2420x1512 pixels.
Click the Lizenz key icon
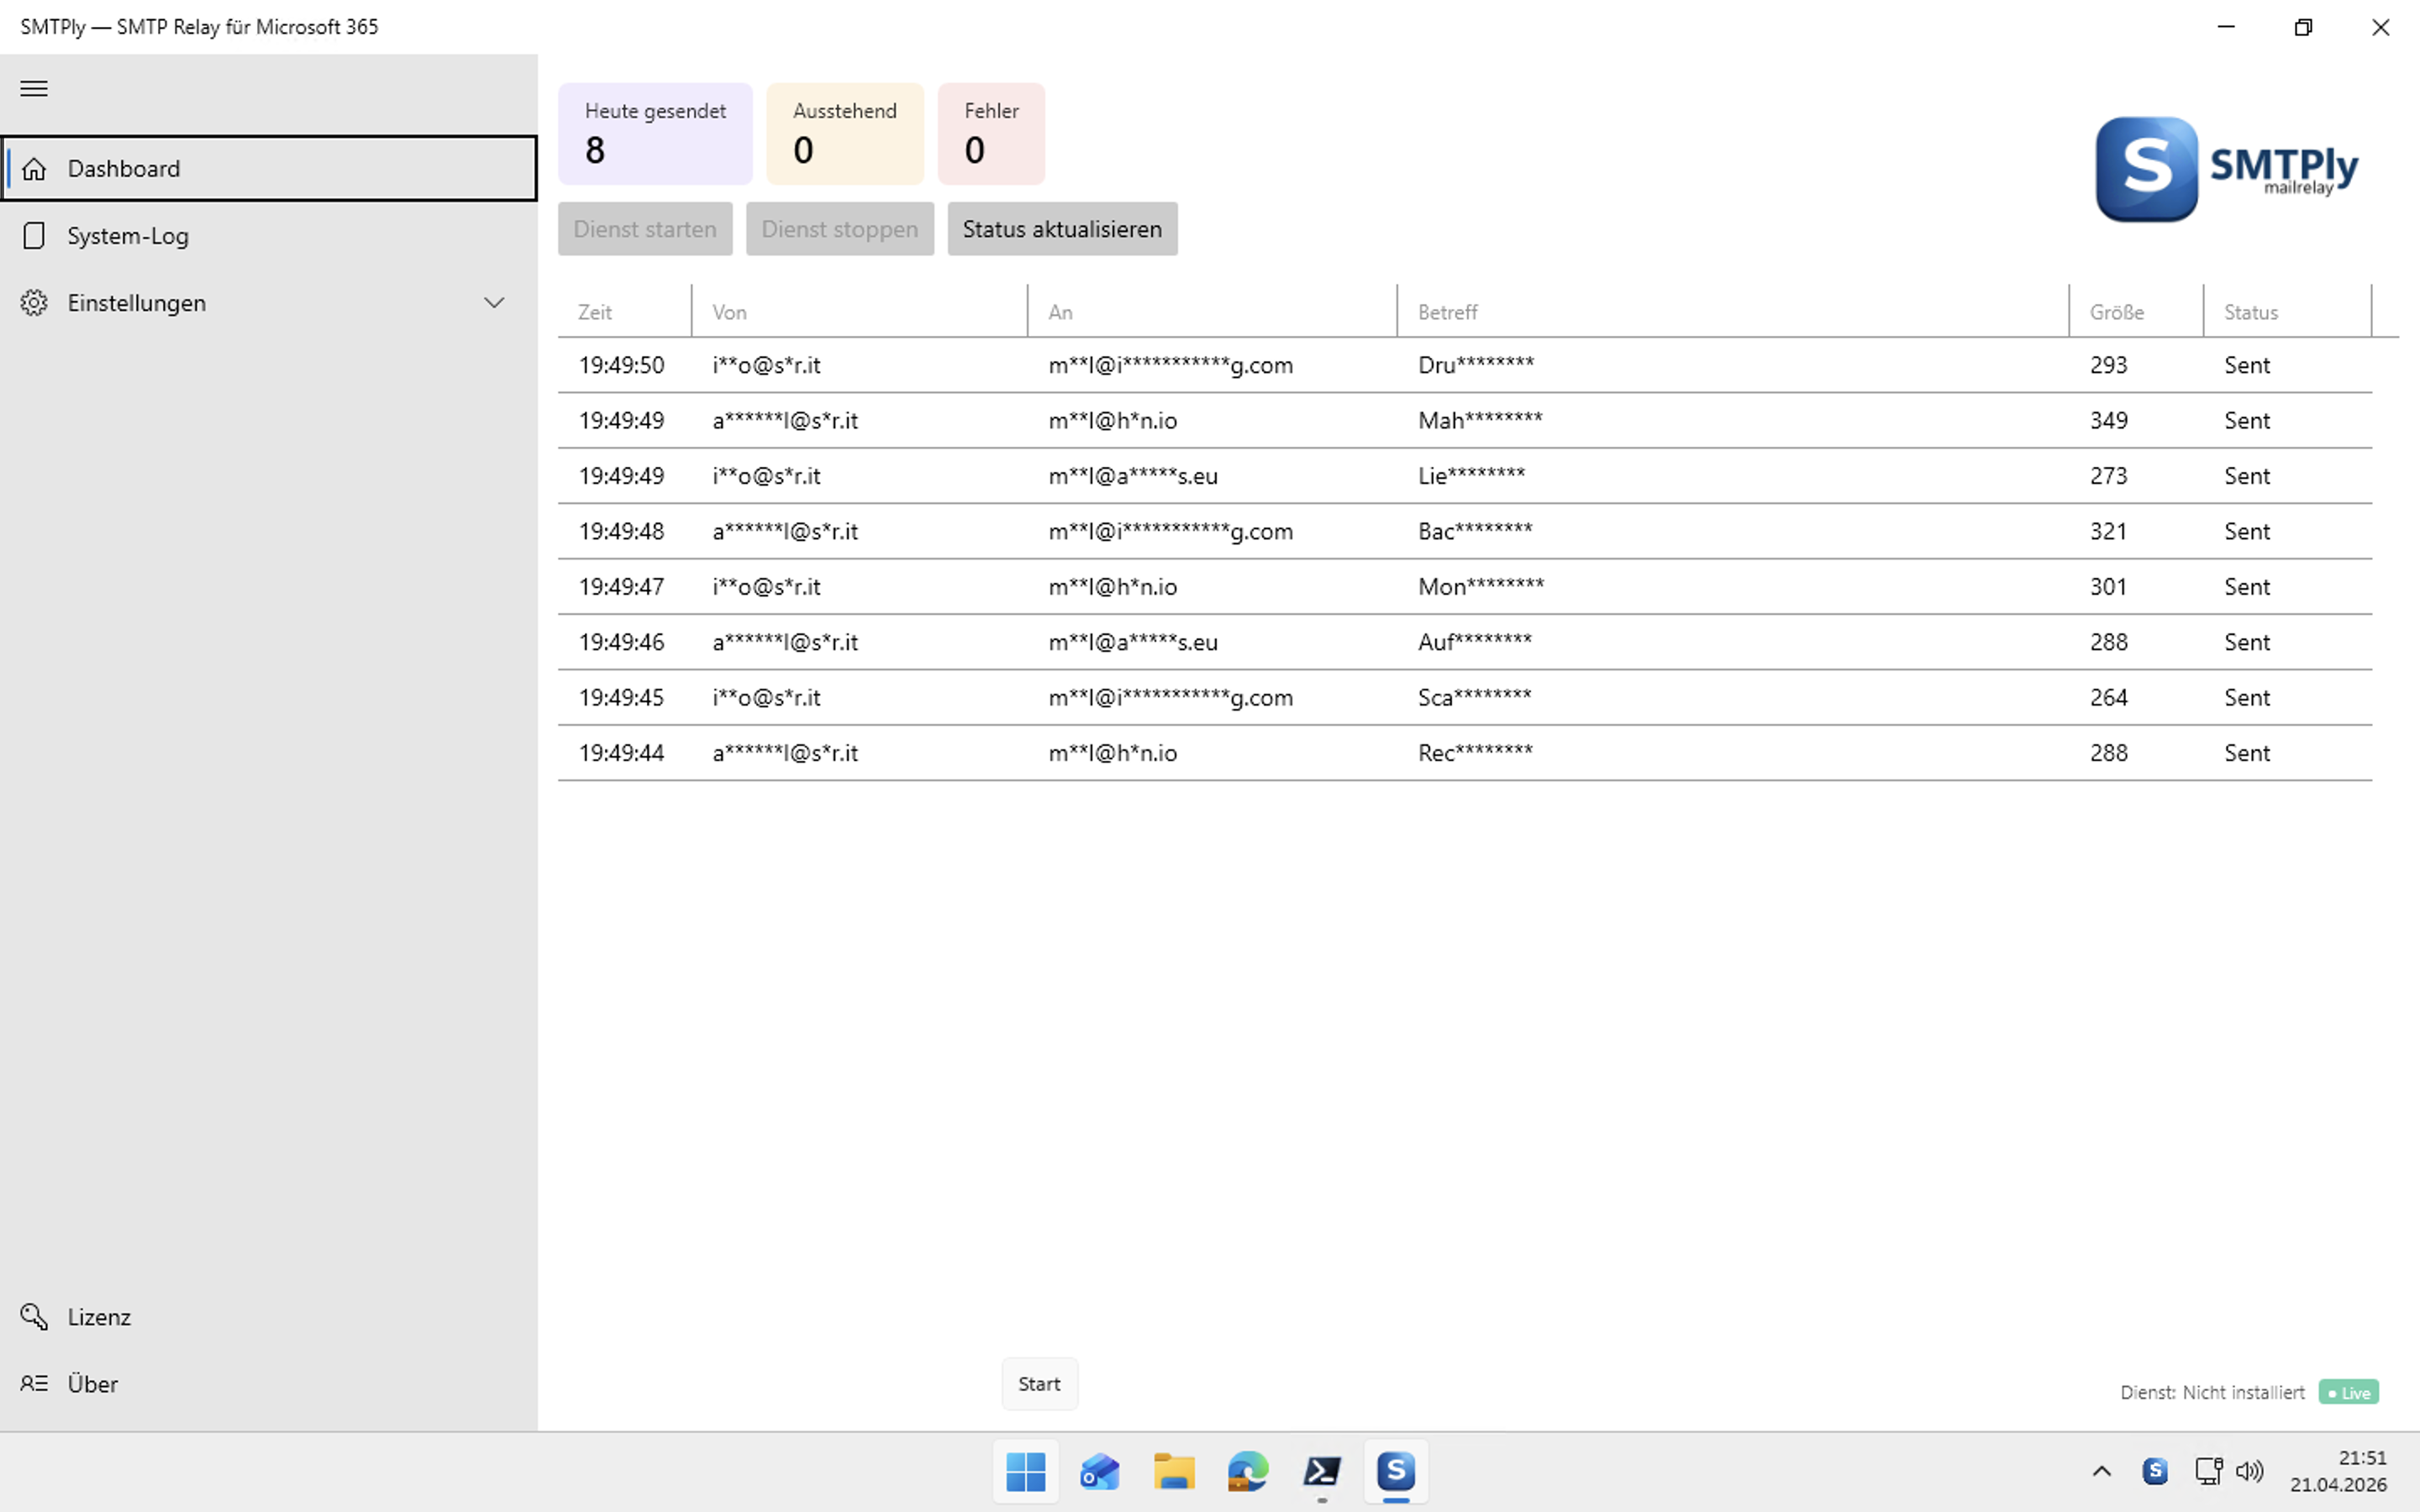point(34,1316)
